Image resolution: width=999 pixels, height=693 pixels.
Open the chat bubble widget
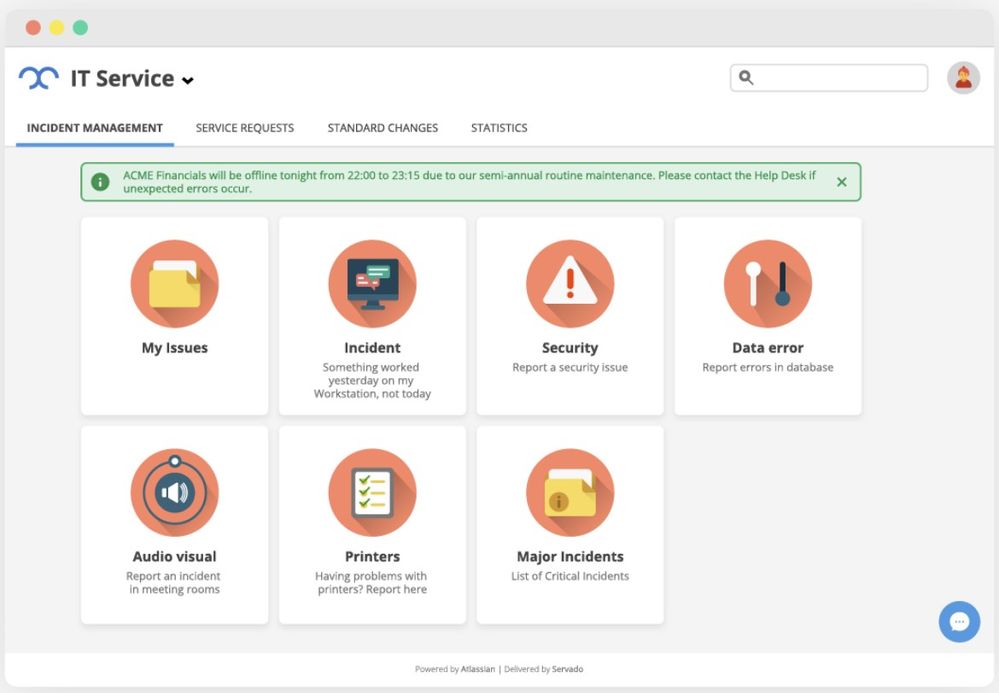tap(959, 622)
